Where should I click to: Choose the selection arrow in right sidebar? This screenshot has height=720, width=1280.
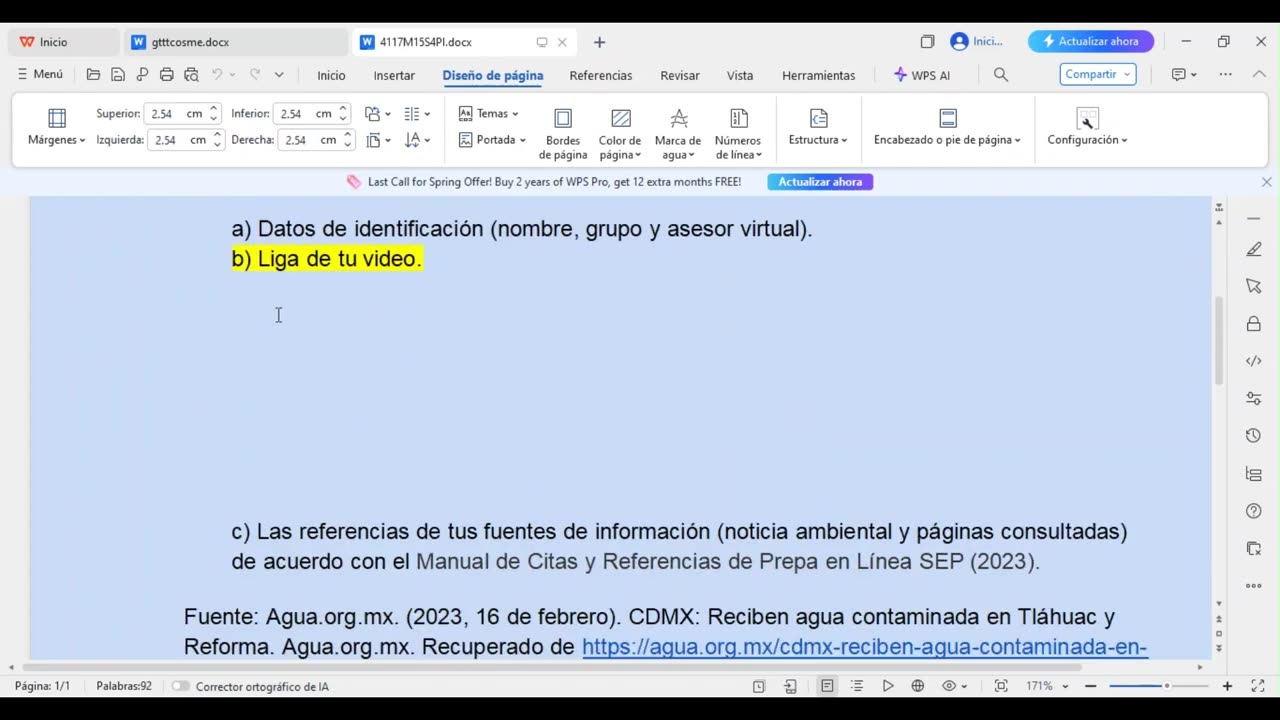[1254, 286]
